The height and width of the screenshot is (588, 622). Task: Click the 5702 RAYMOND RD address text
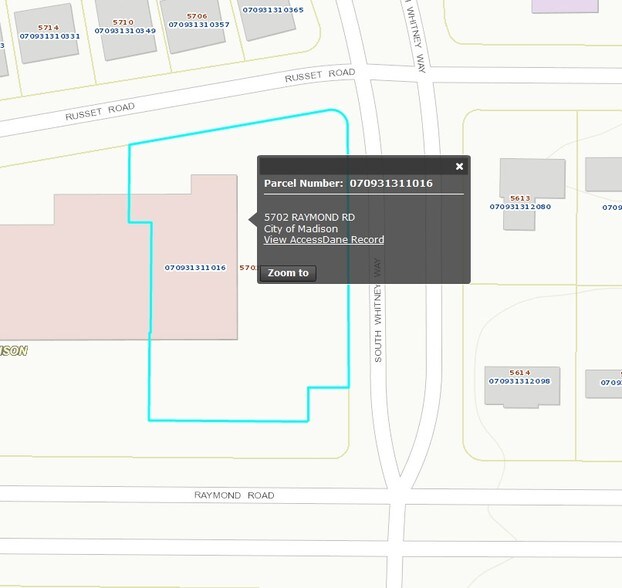coord(309,217)
